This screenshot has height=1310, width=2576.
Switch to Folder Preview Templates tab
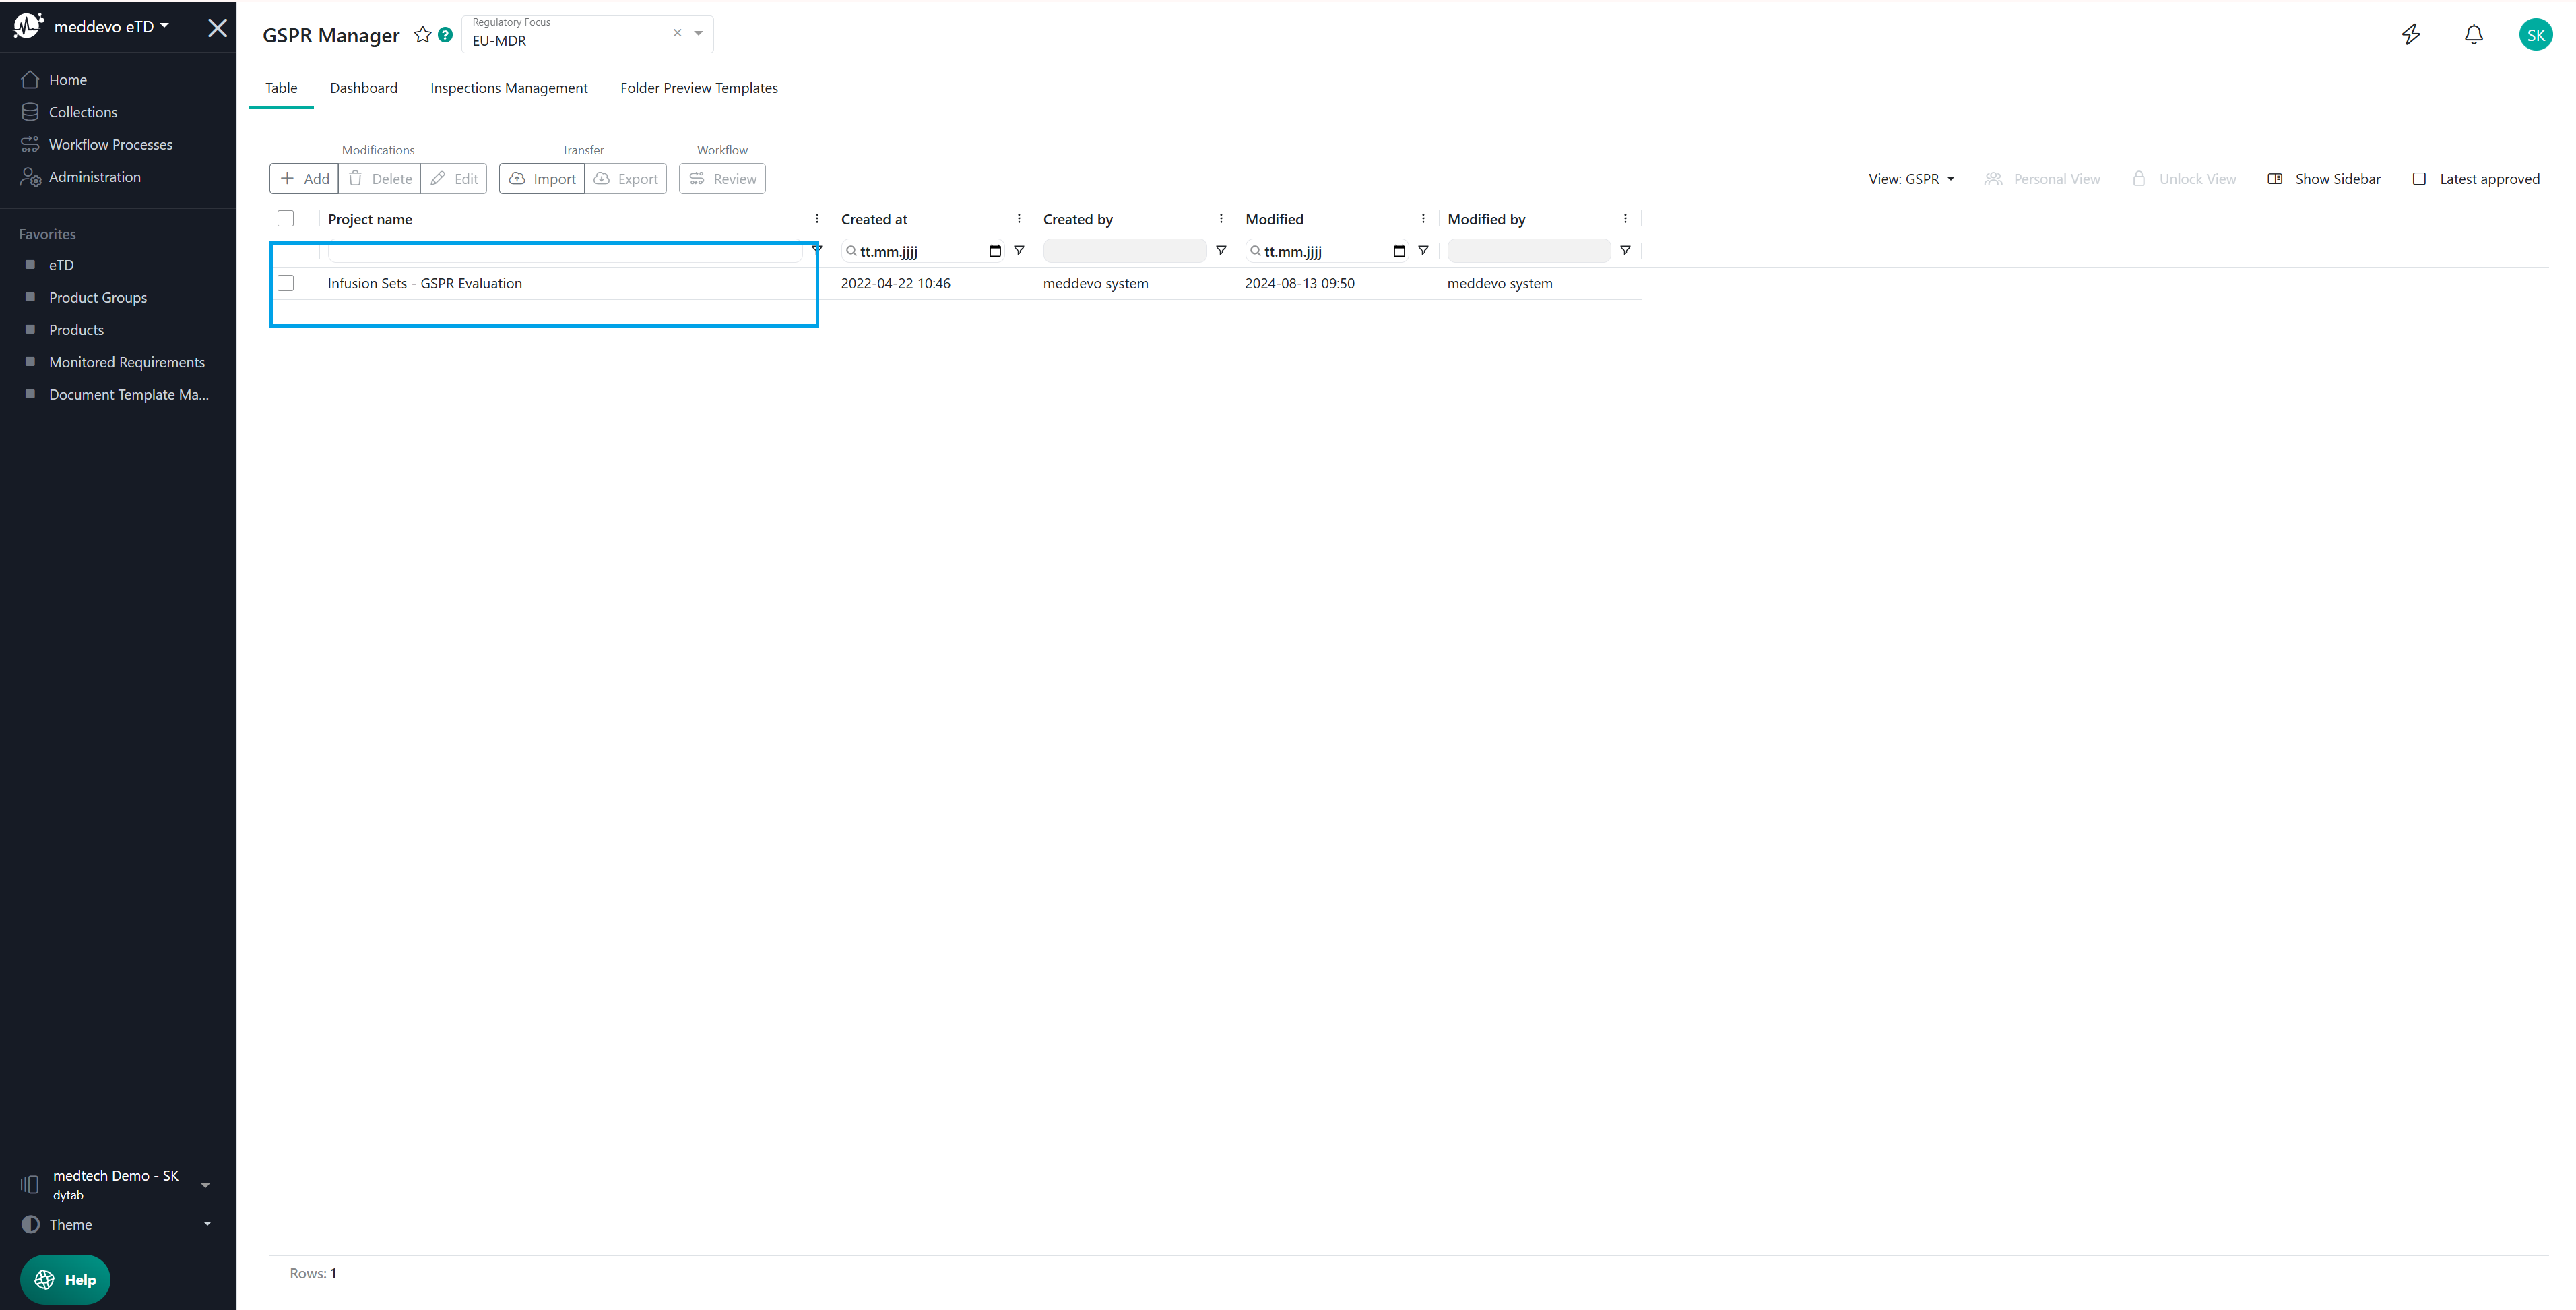tap(699, 88)
